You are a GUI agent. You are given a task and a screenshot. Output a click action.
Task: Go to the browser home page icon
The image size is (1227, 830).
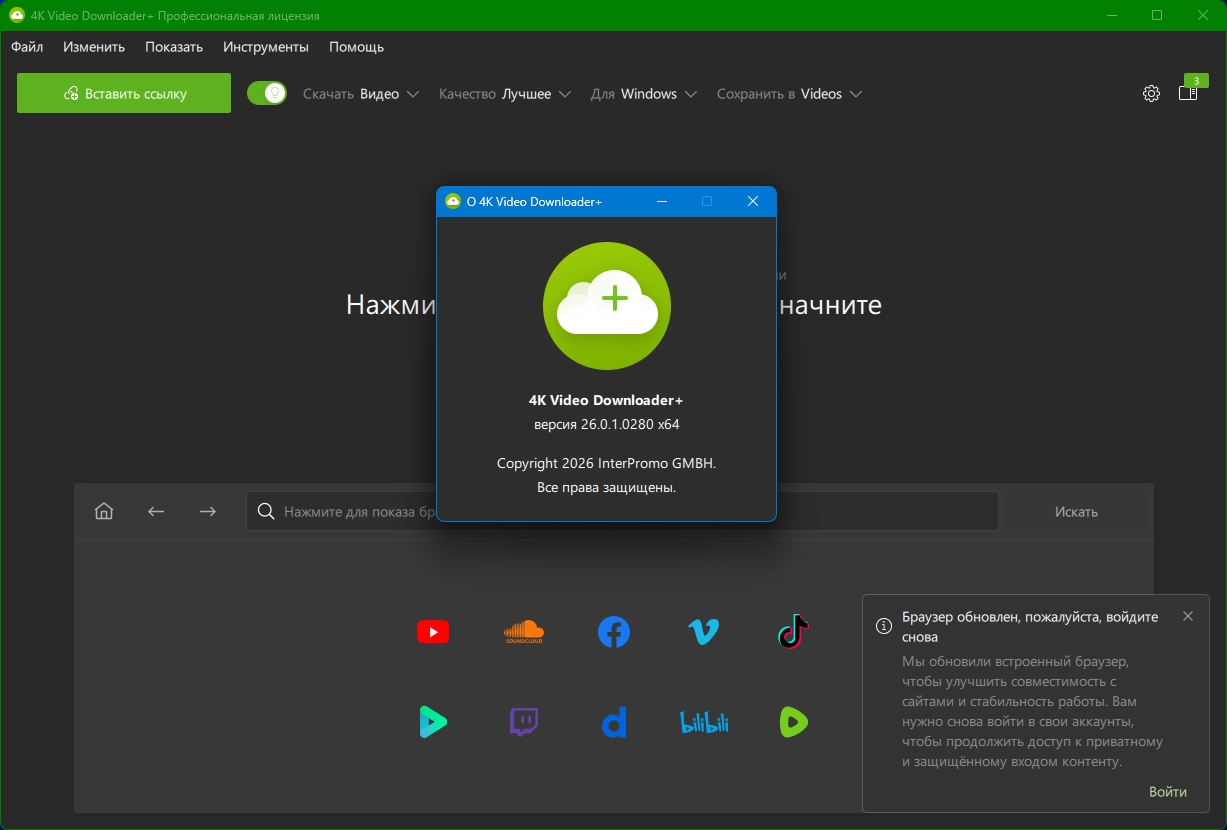pyautogui.click(x=103, y=511)
